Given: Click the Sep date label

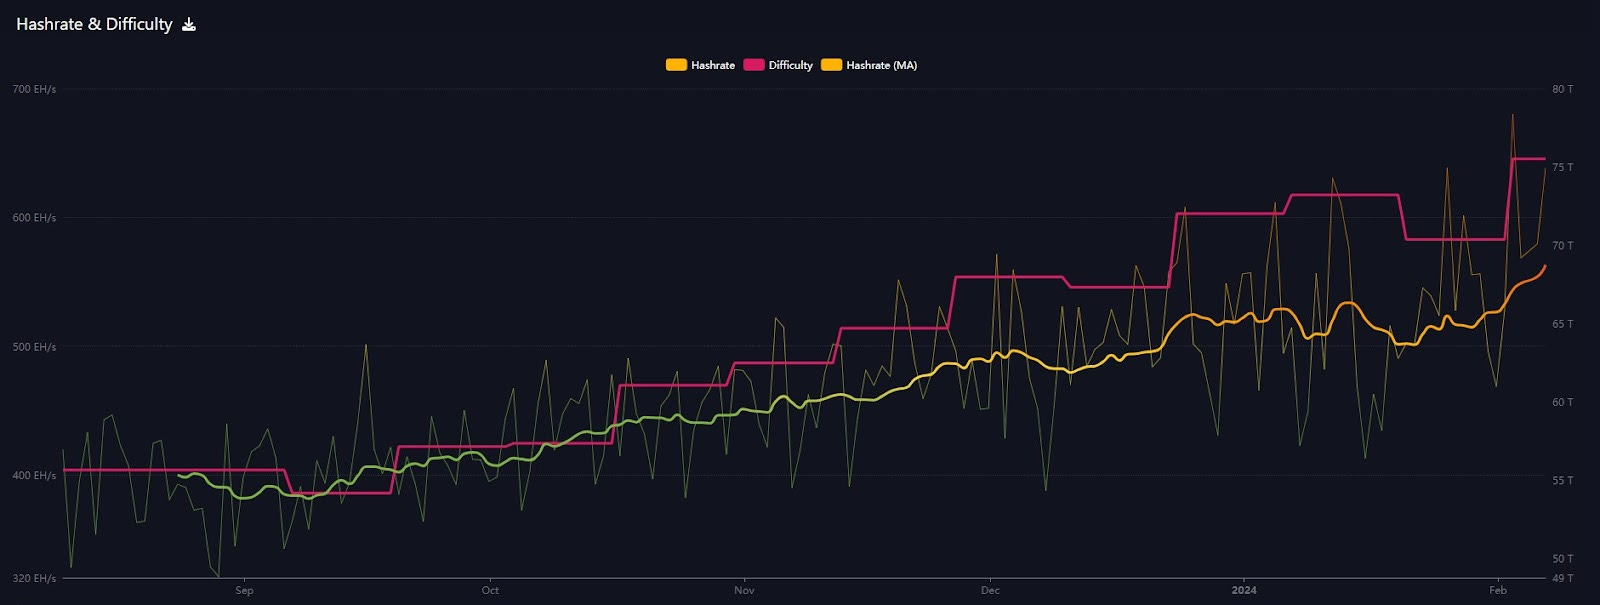Looking at the screenshot, I should (x=244, y=590).
